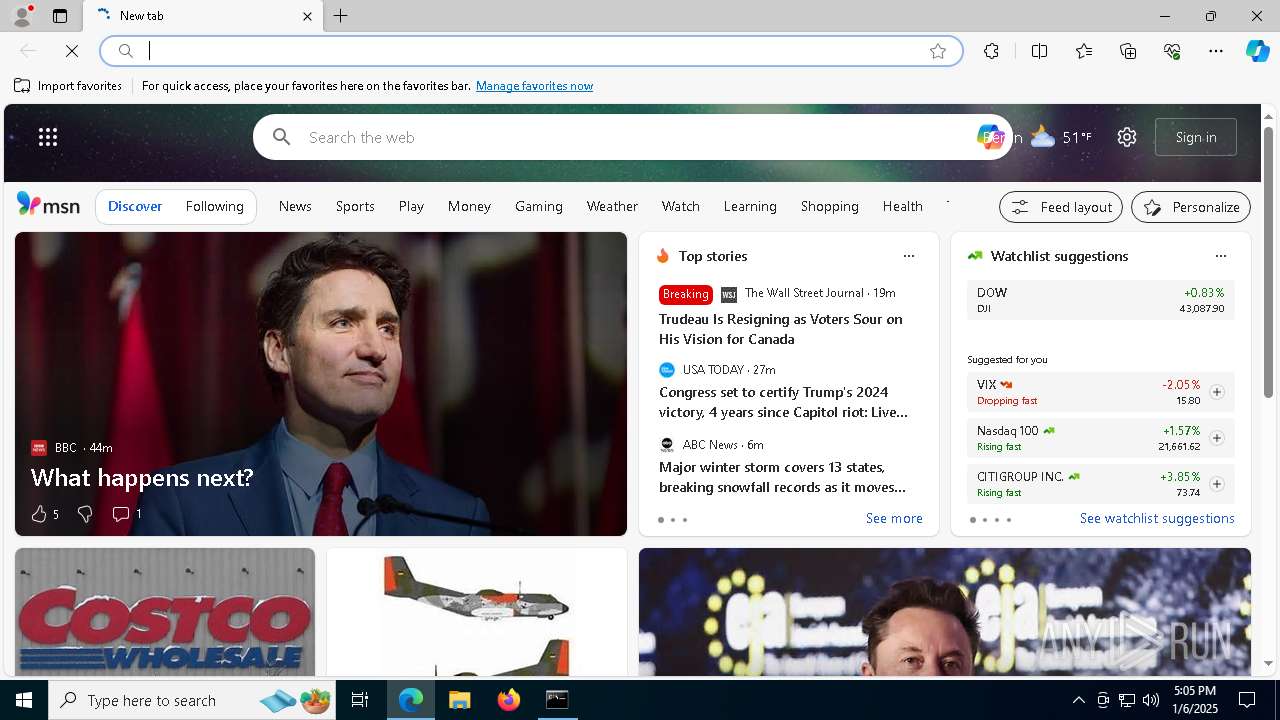The width and height of the screenshot is (1280, 720).
Task: Open the clock showing 5:05 PM
Action: (1196, 700)
